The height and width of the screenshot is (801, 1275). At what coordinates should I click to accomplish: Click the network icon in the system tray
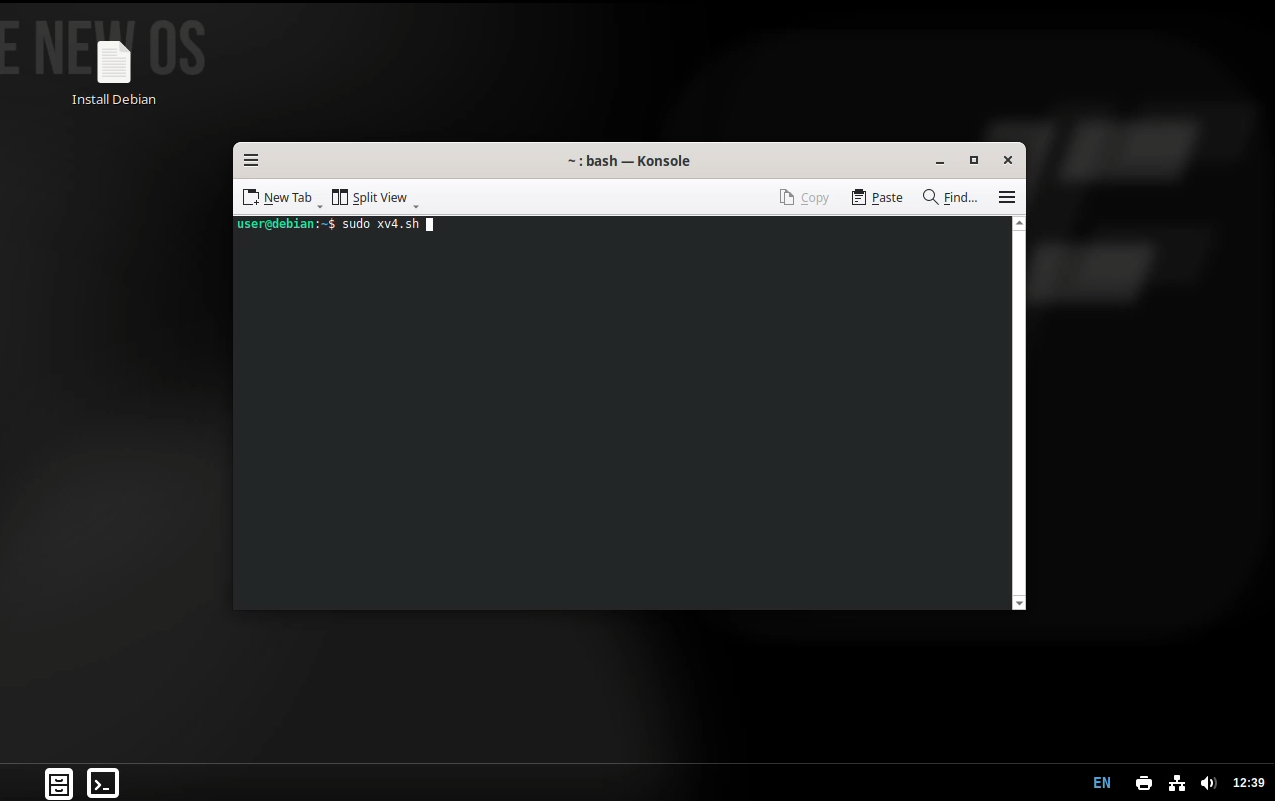tap(1176, 783)
